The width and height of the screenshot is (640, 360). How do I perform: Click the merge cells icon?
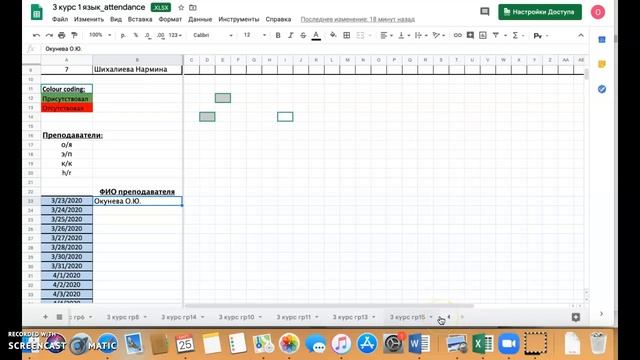[360, 36]
